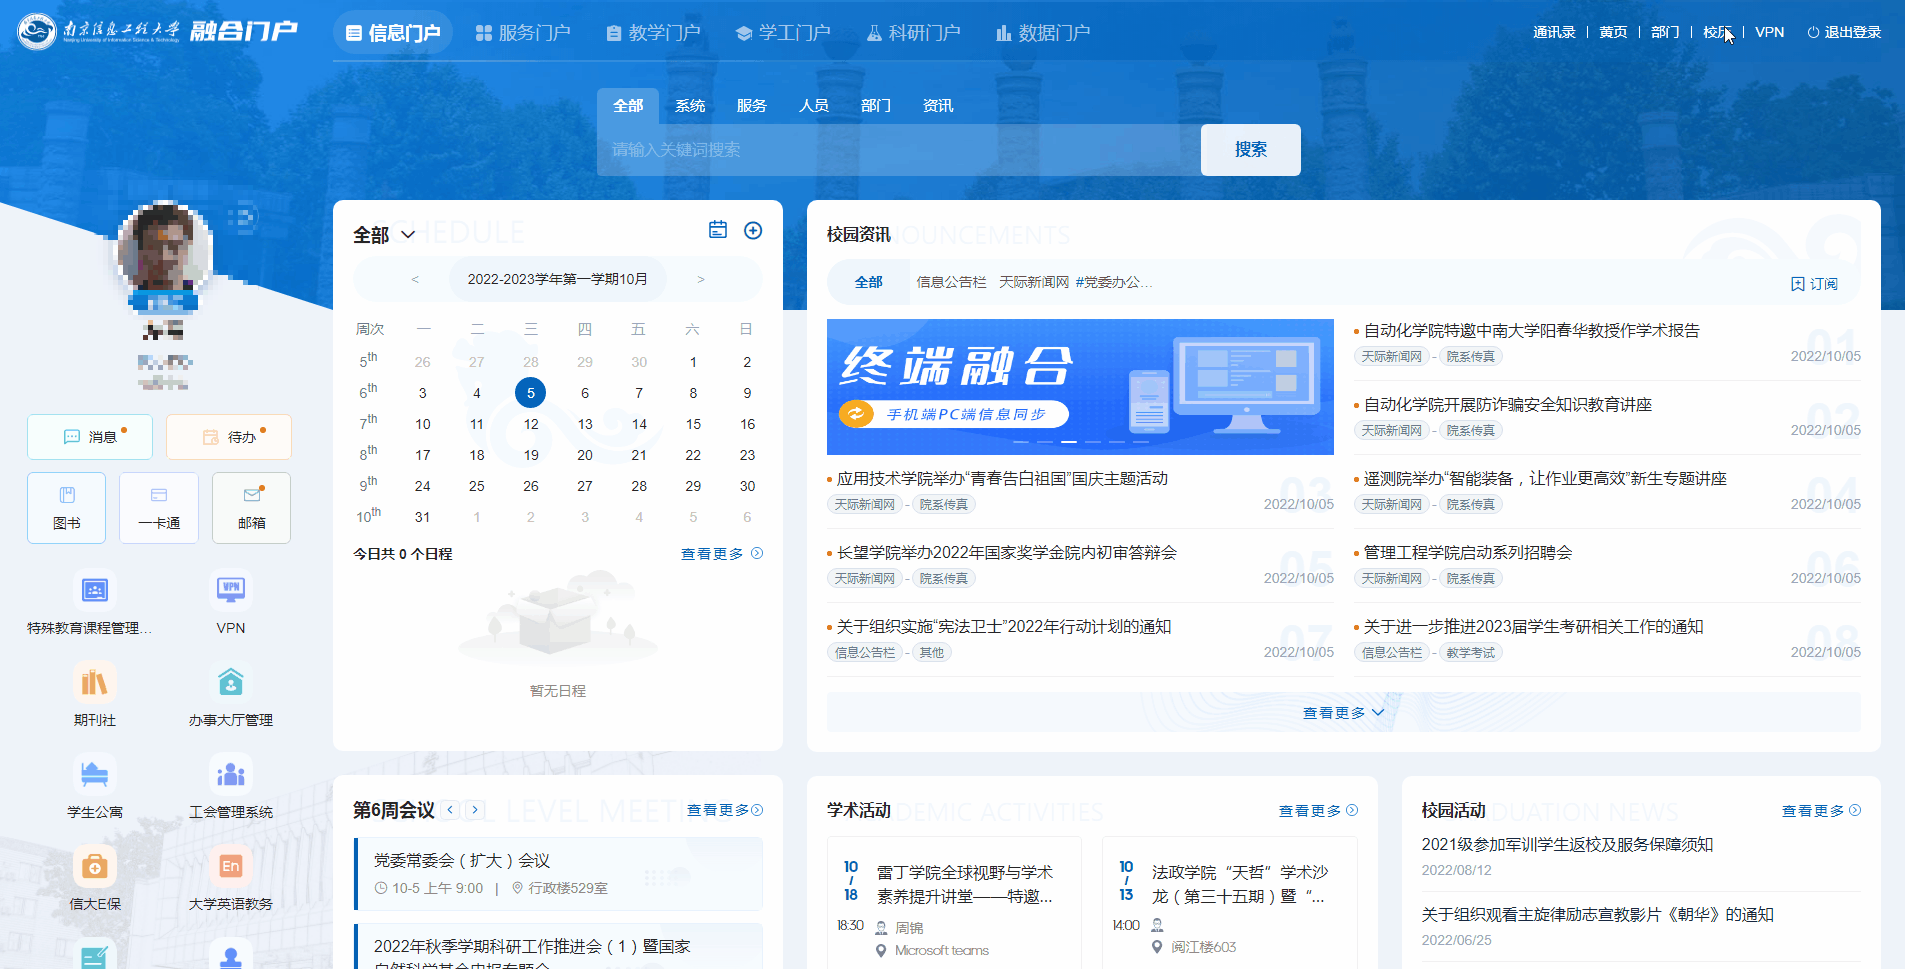
Task: Open the 办事大厅管理 app icon
Action: tap(230, 683)
